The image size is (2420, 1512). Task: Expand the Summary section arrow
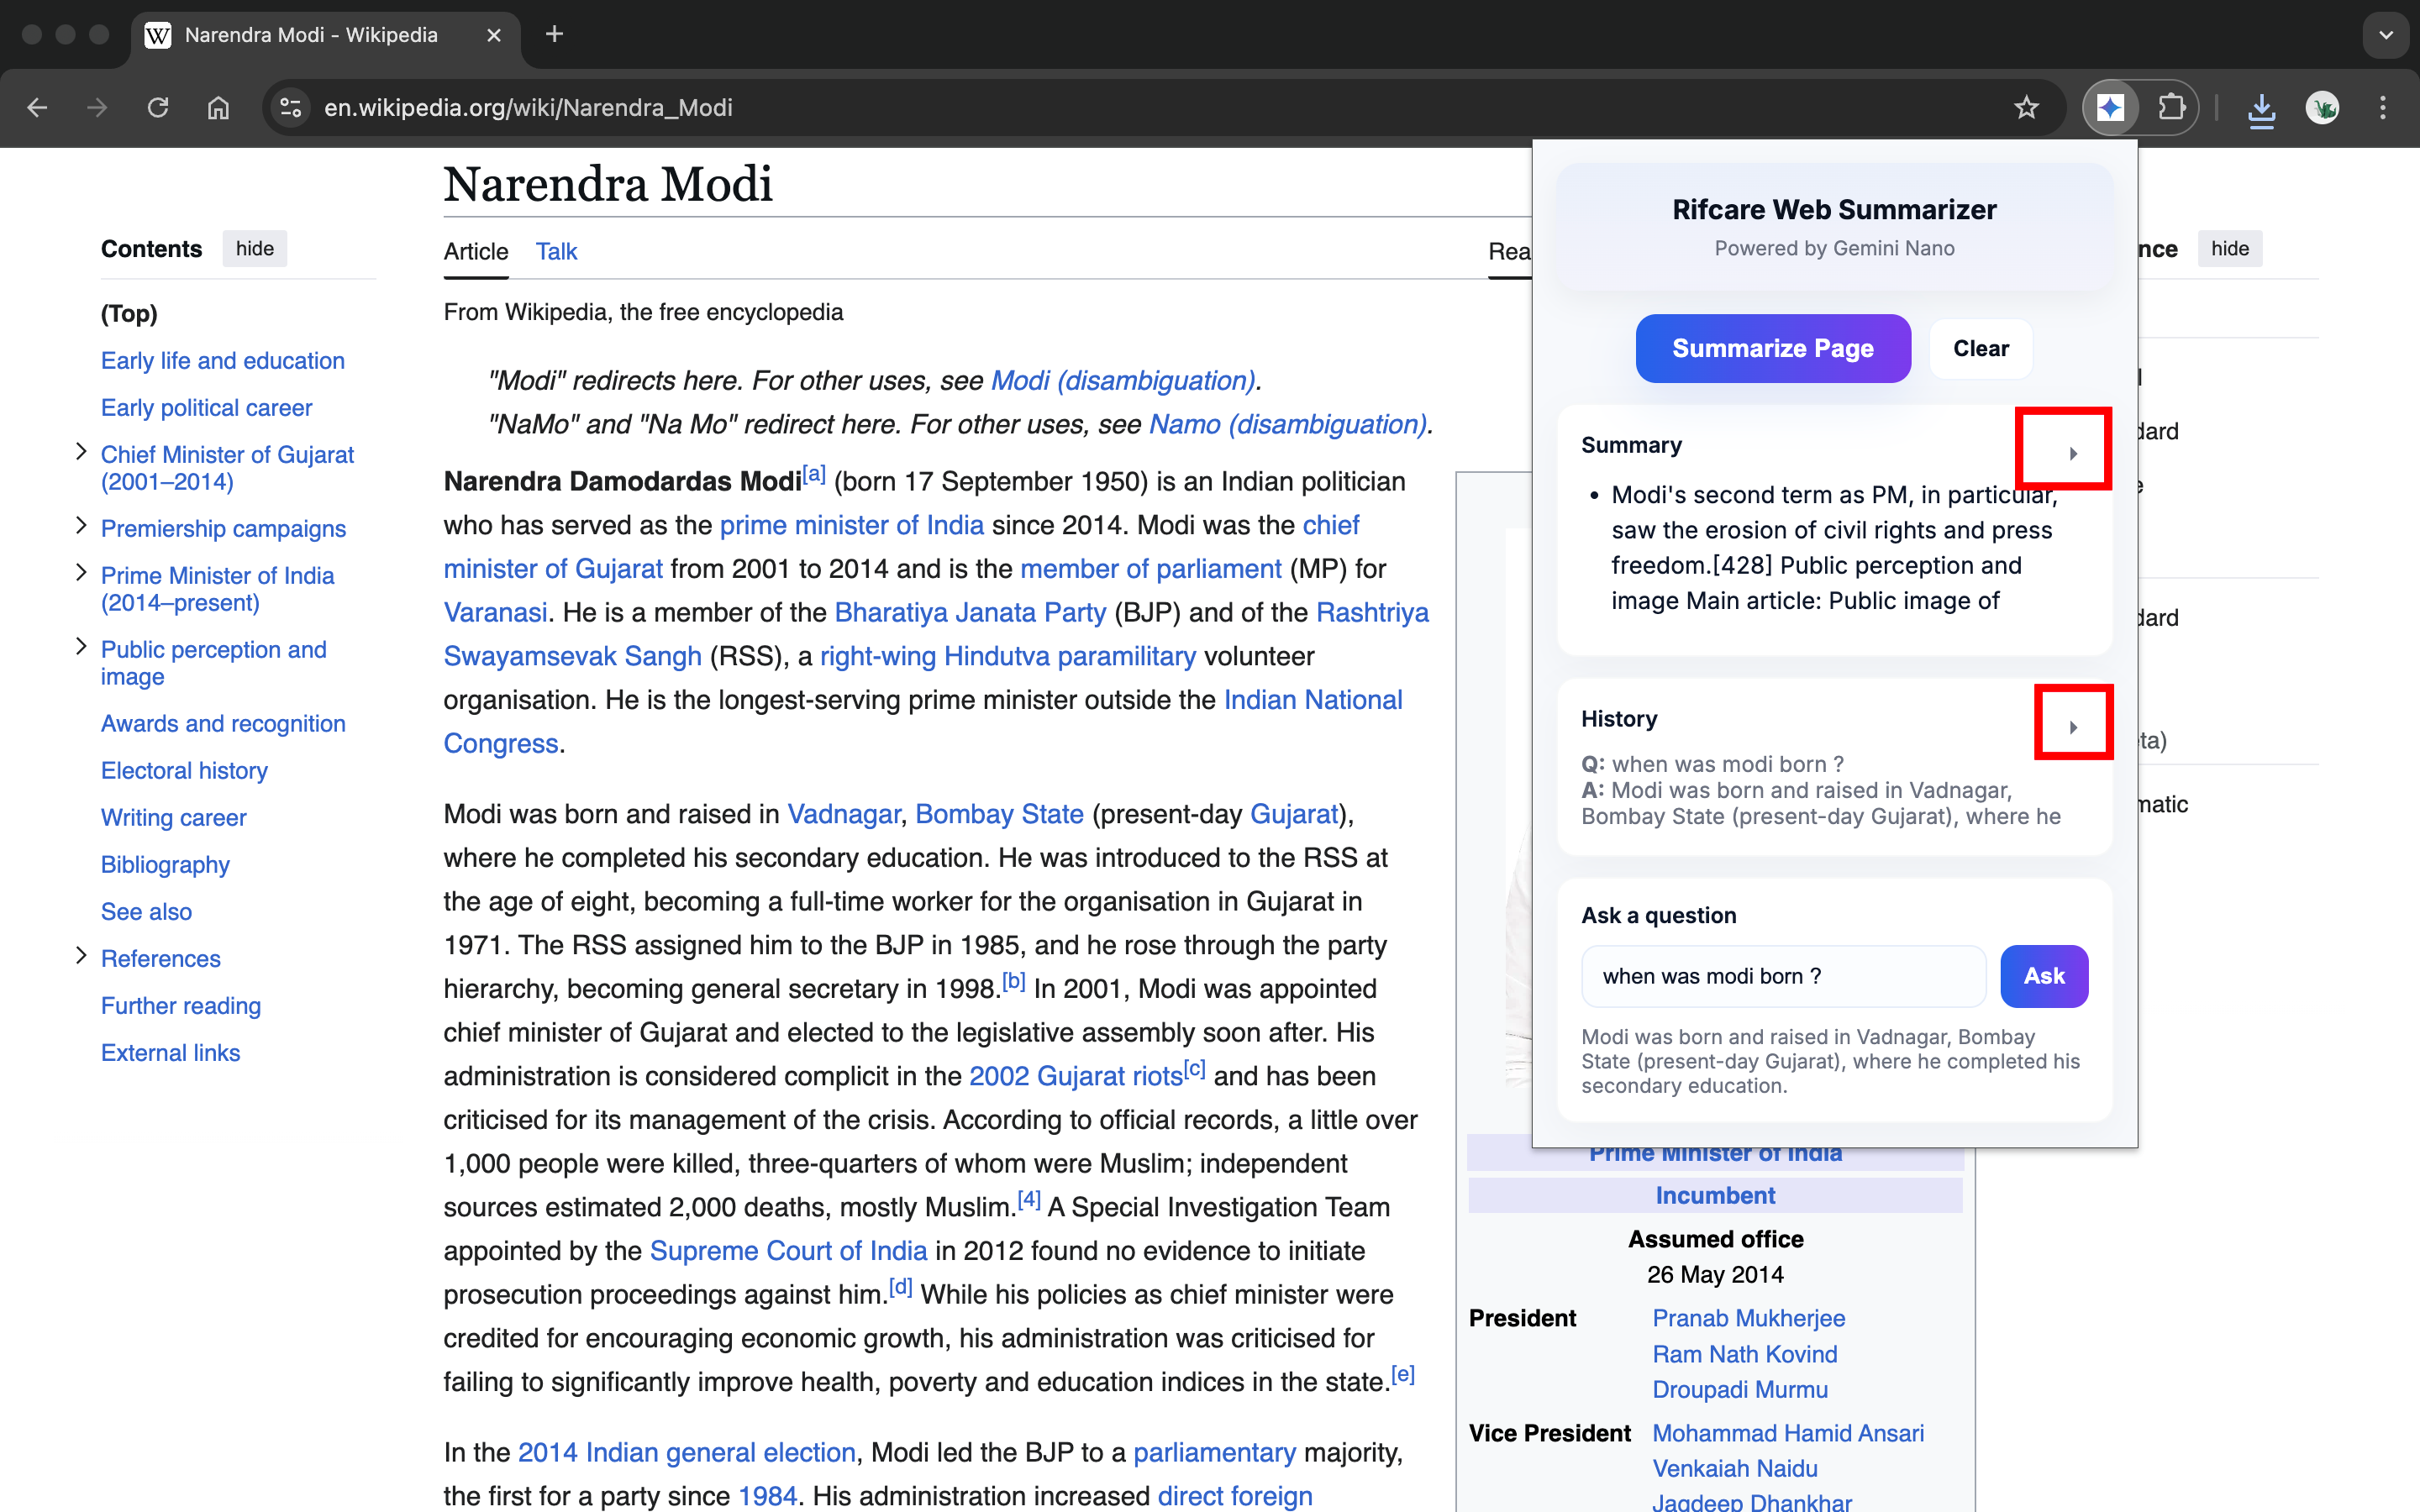point(2073,453)
